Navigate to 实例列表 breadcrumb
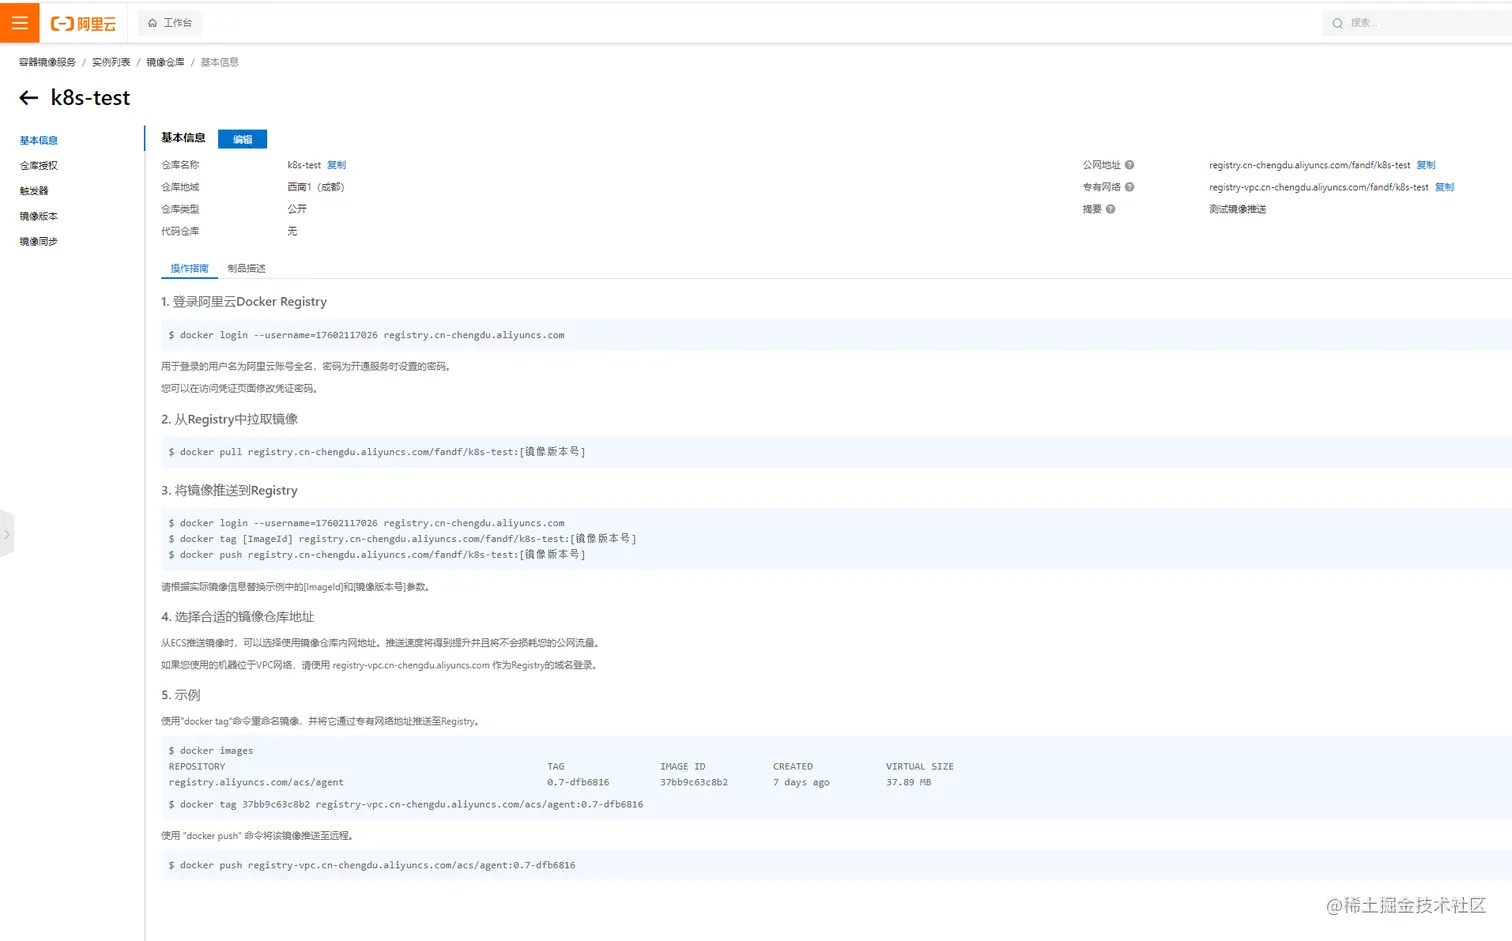1512x941 pixels. click(x=111, y=62)
